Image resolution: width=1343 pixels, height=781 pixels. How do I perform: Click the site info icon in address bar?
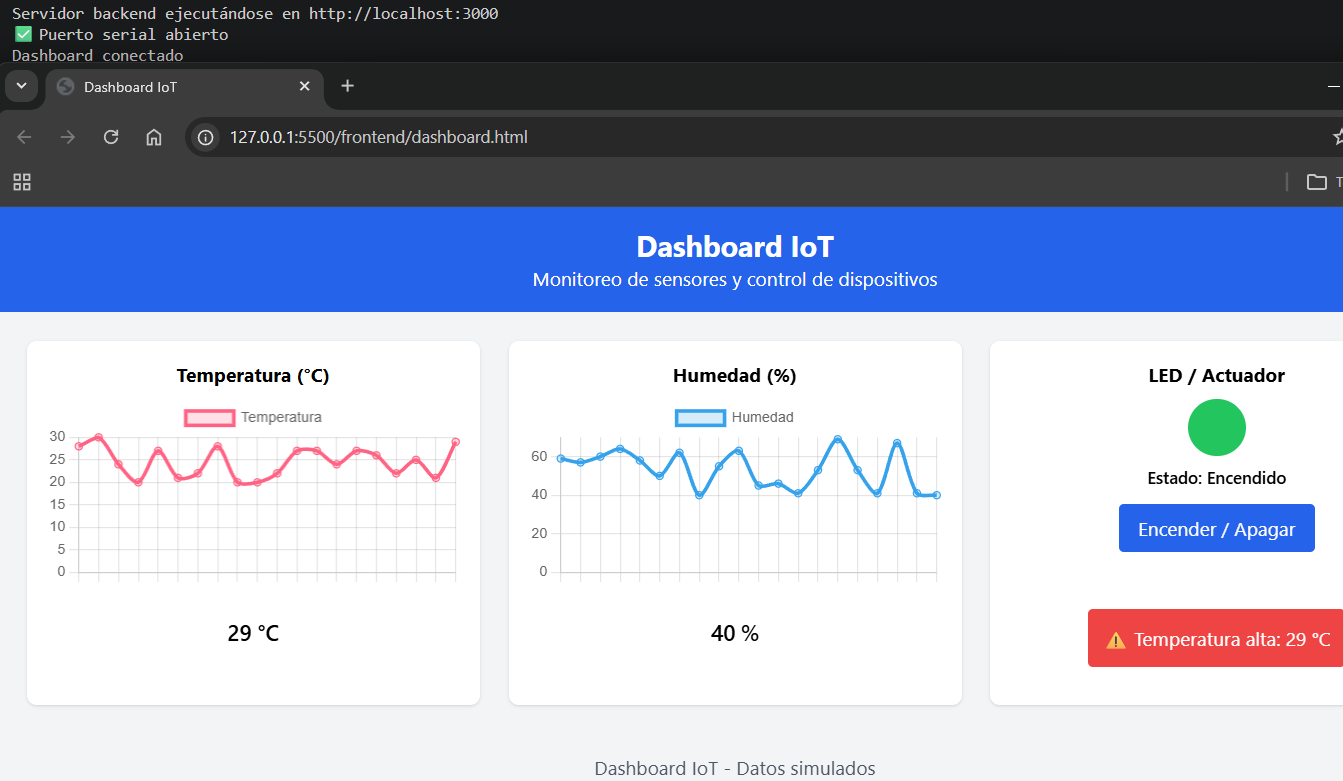205,137
